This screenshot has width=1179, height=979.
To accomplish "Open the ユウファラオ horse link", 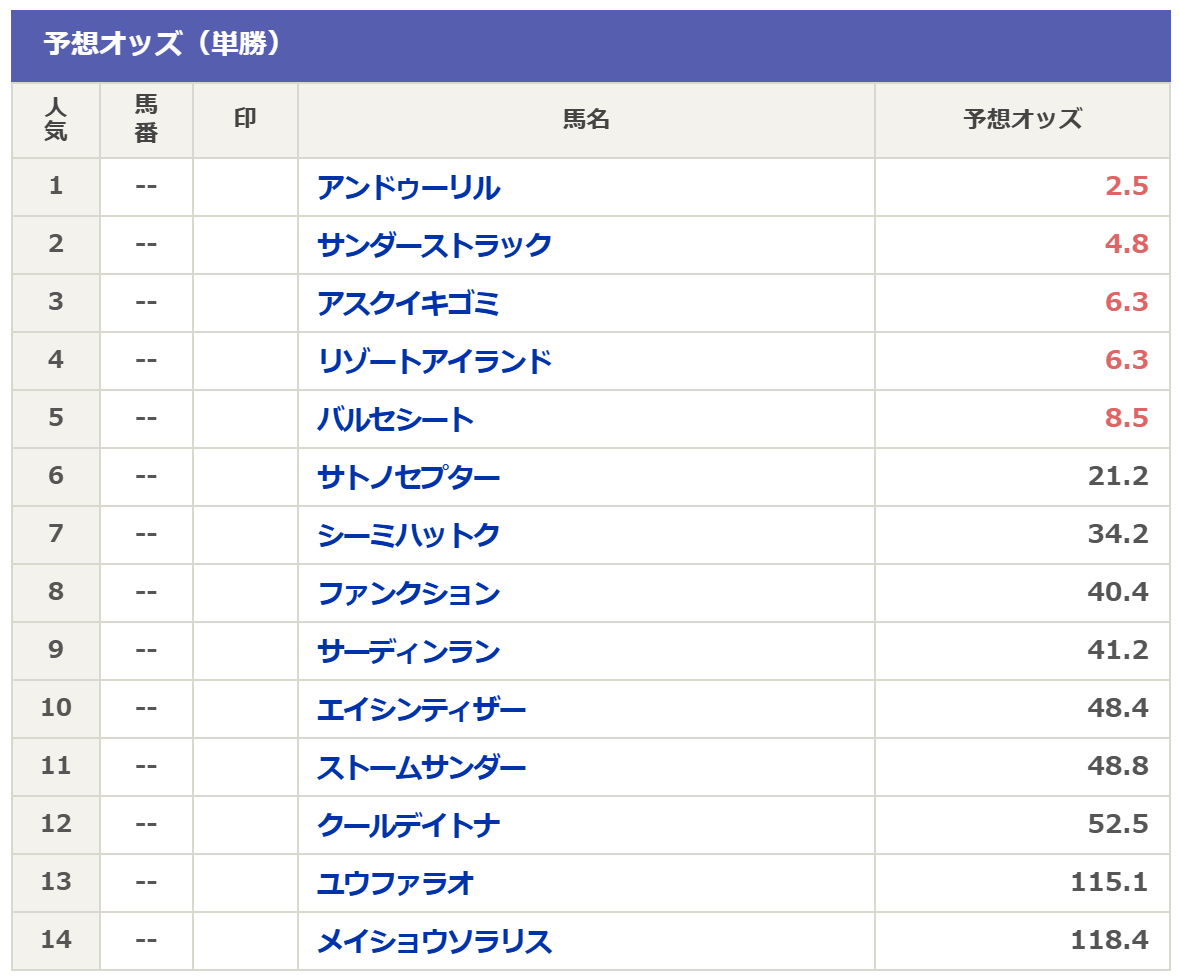I will (395, 883).
